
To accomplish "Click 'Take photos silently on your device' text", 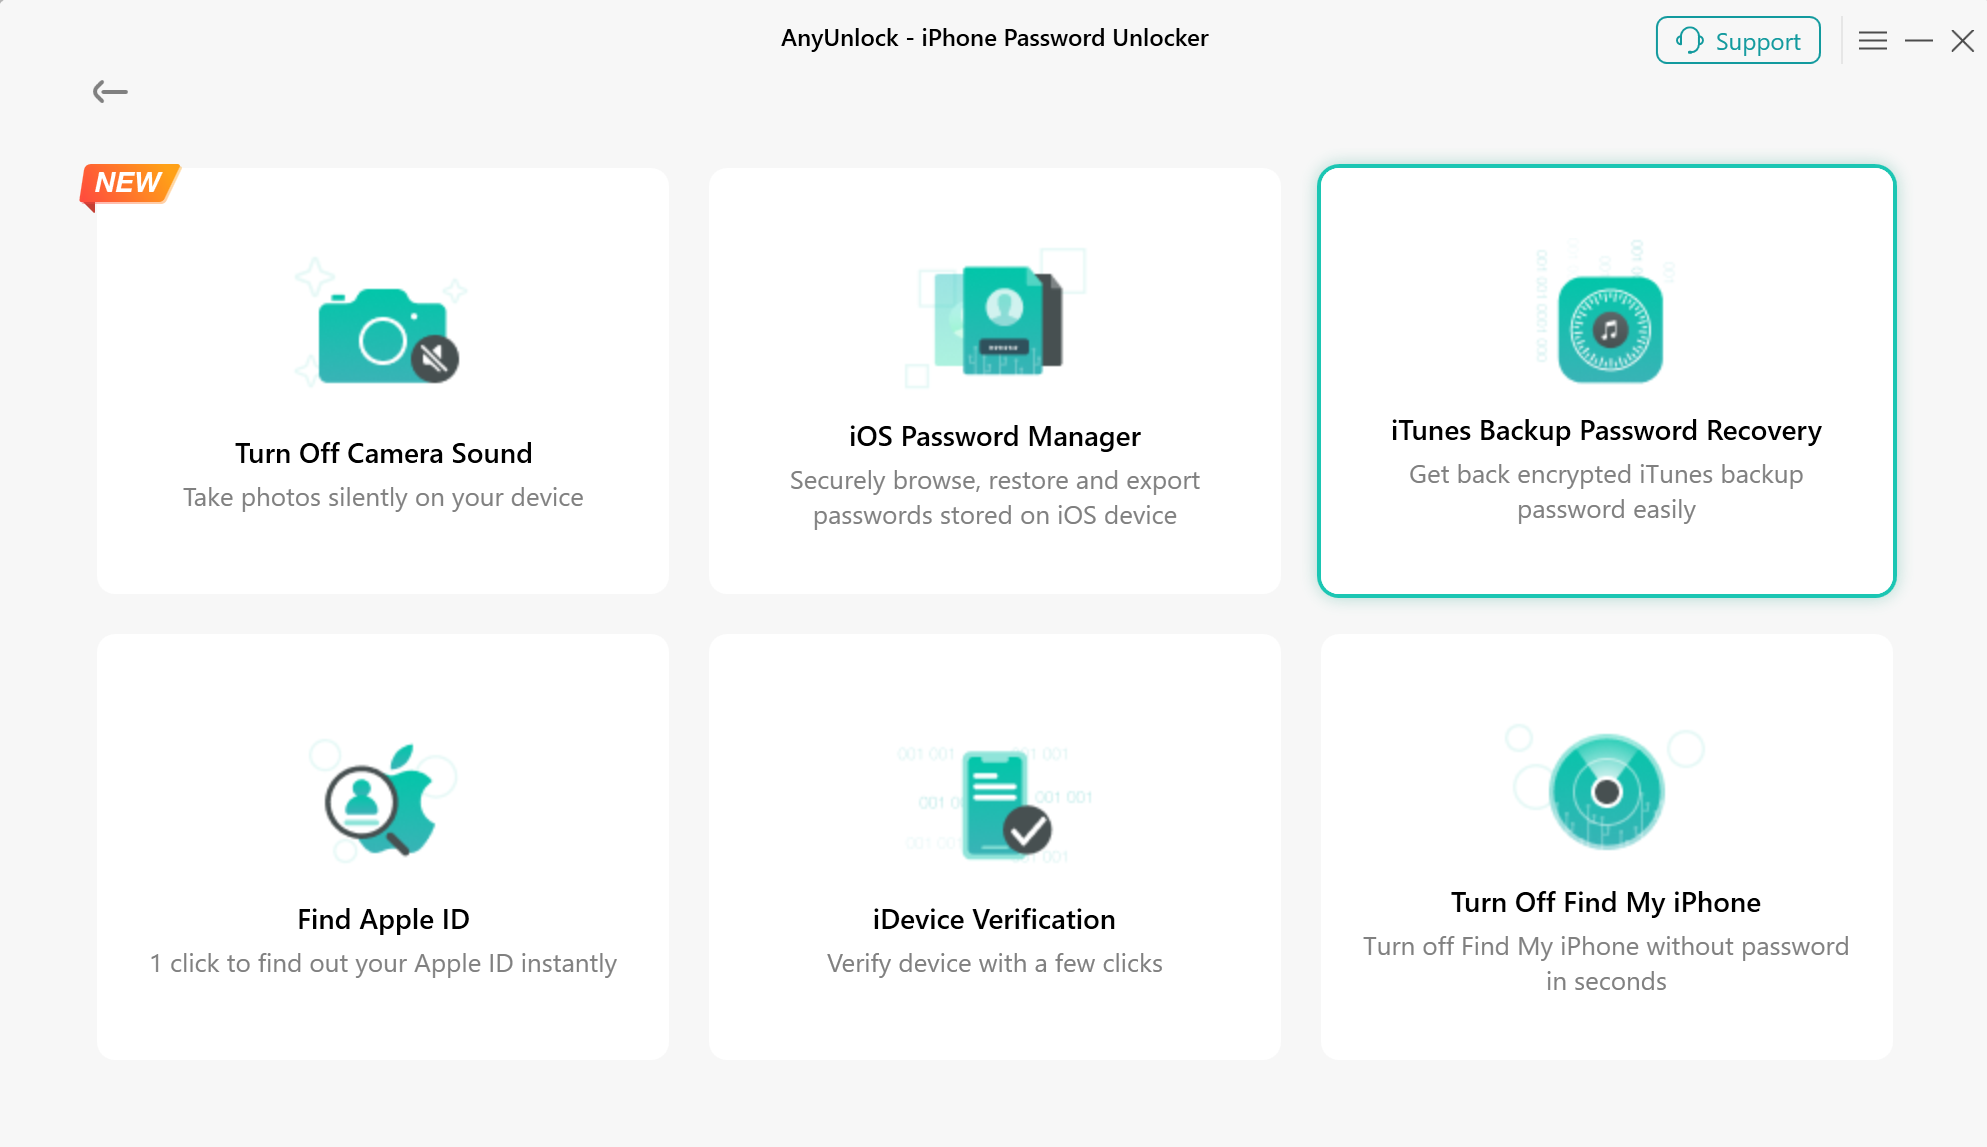I will click(x=384, y=497).
